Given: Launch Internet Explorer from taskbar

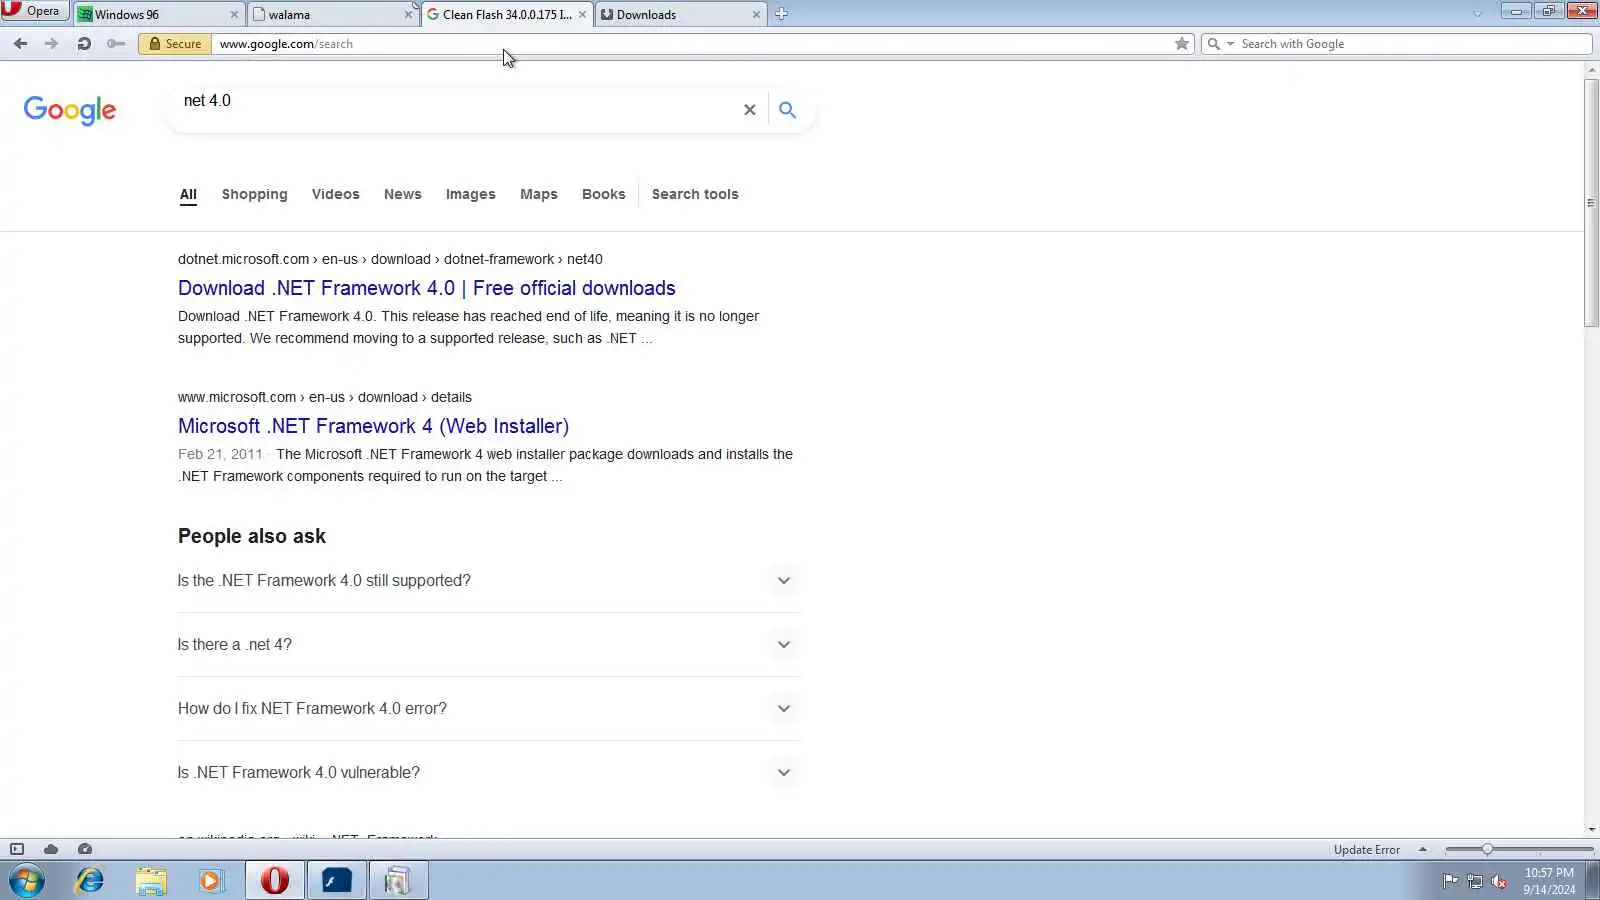Looking at the screenshot, I should pos(90,881).
